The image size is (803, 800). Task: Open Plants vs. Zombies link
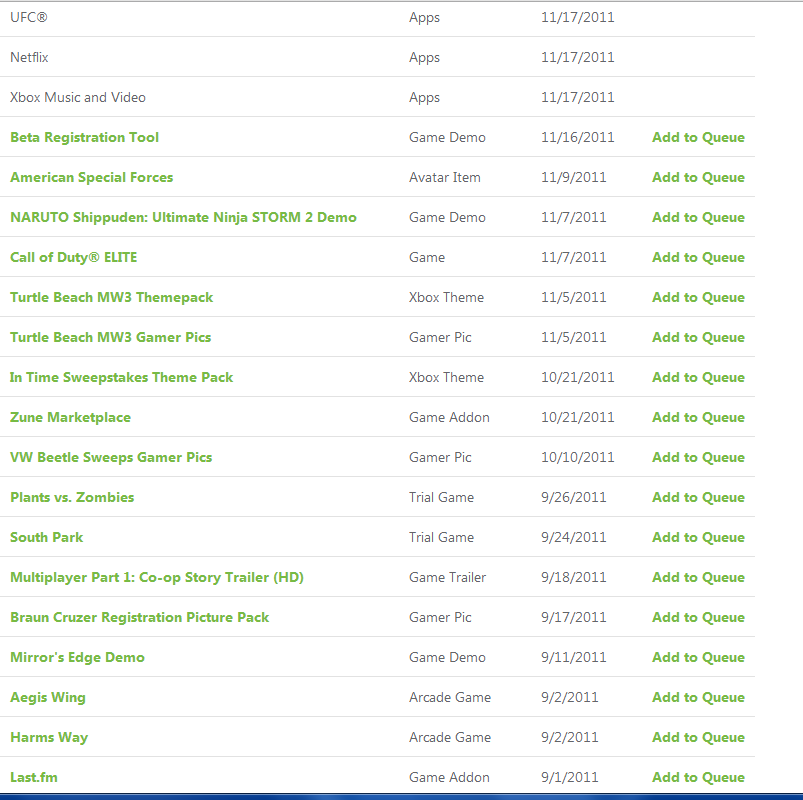click(x=72, y=497)
